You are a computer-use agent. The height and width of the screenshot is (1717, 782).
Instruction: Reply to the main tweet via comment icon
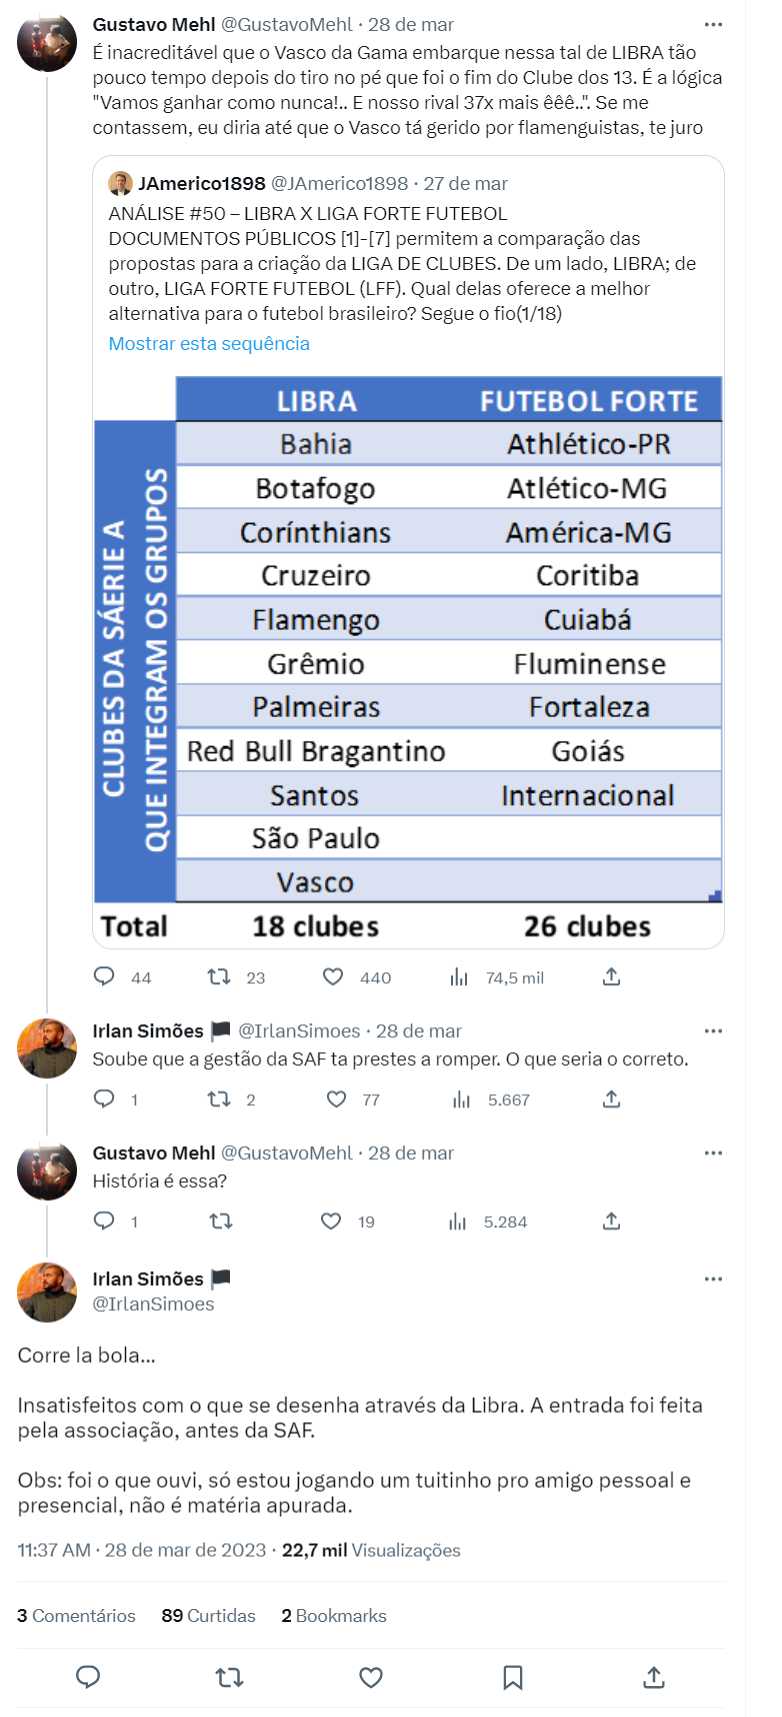click(x=88, y=1677)
